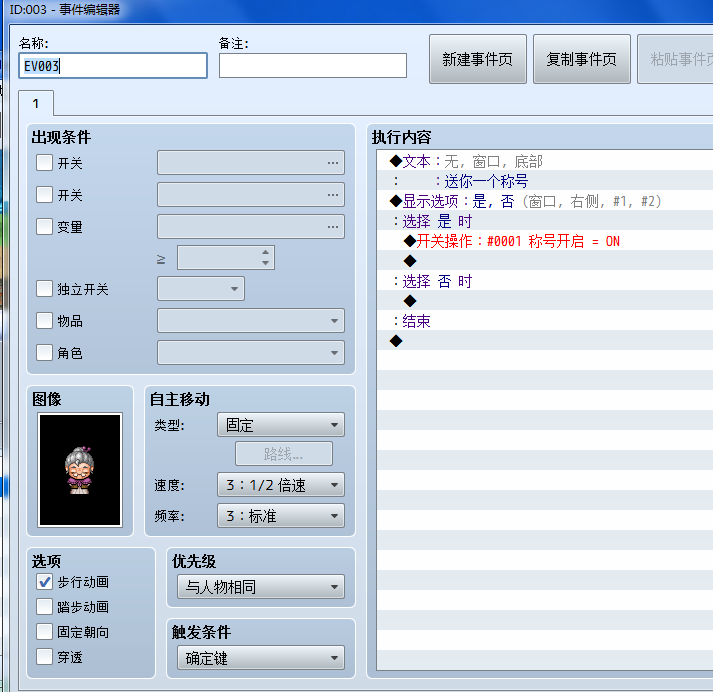Open the 类型 dropdown showing 固定

(281, 425)
